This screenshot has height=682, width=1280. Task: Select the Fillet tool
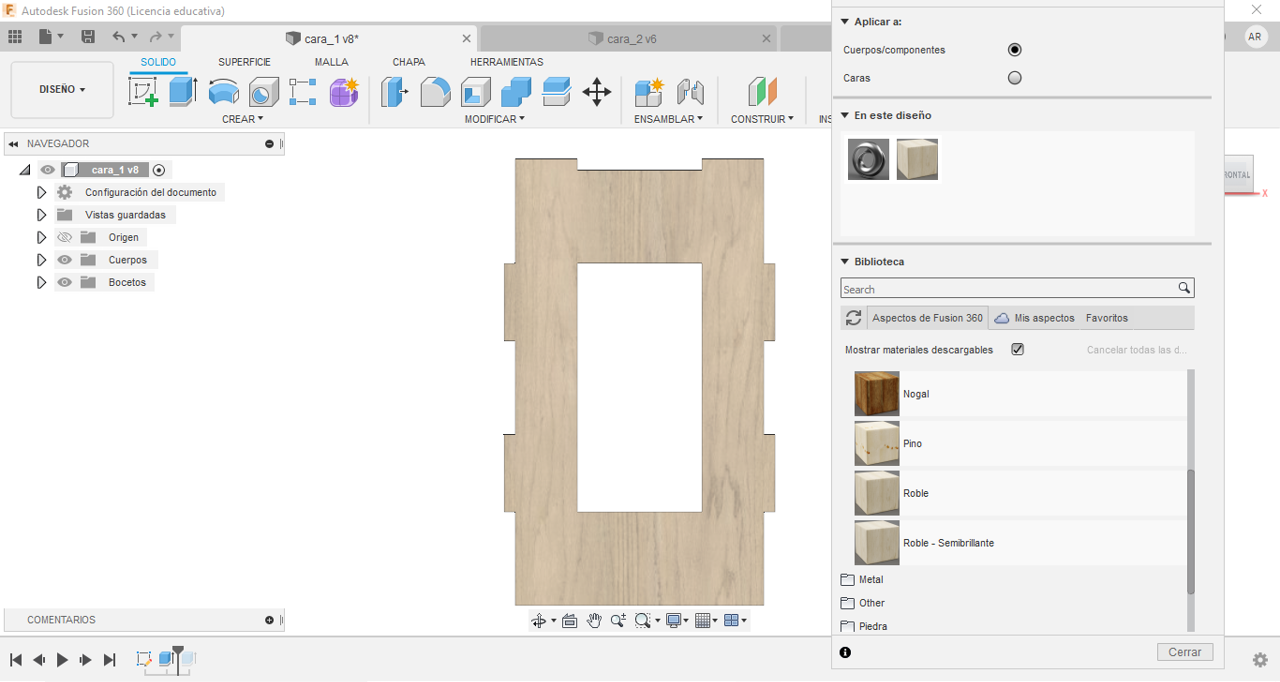coord(435,92)
